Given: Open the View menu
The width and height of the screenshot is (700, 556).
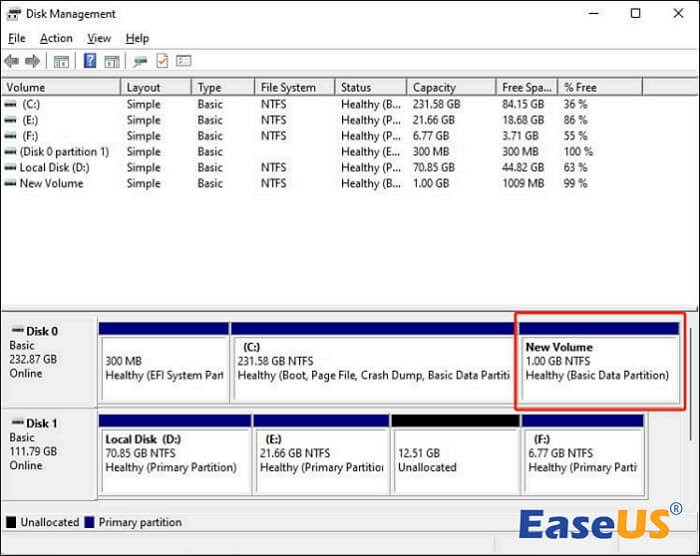Looking at the screenshot, I should point(99,38).
